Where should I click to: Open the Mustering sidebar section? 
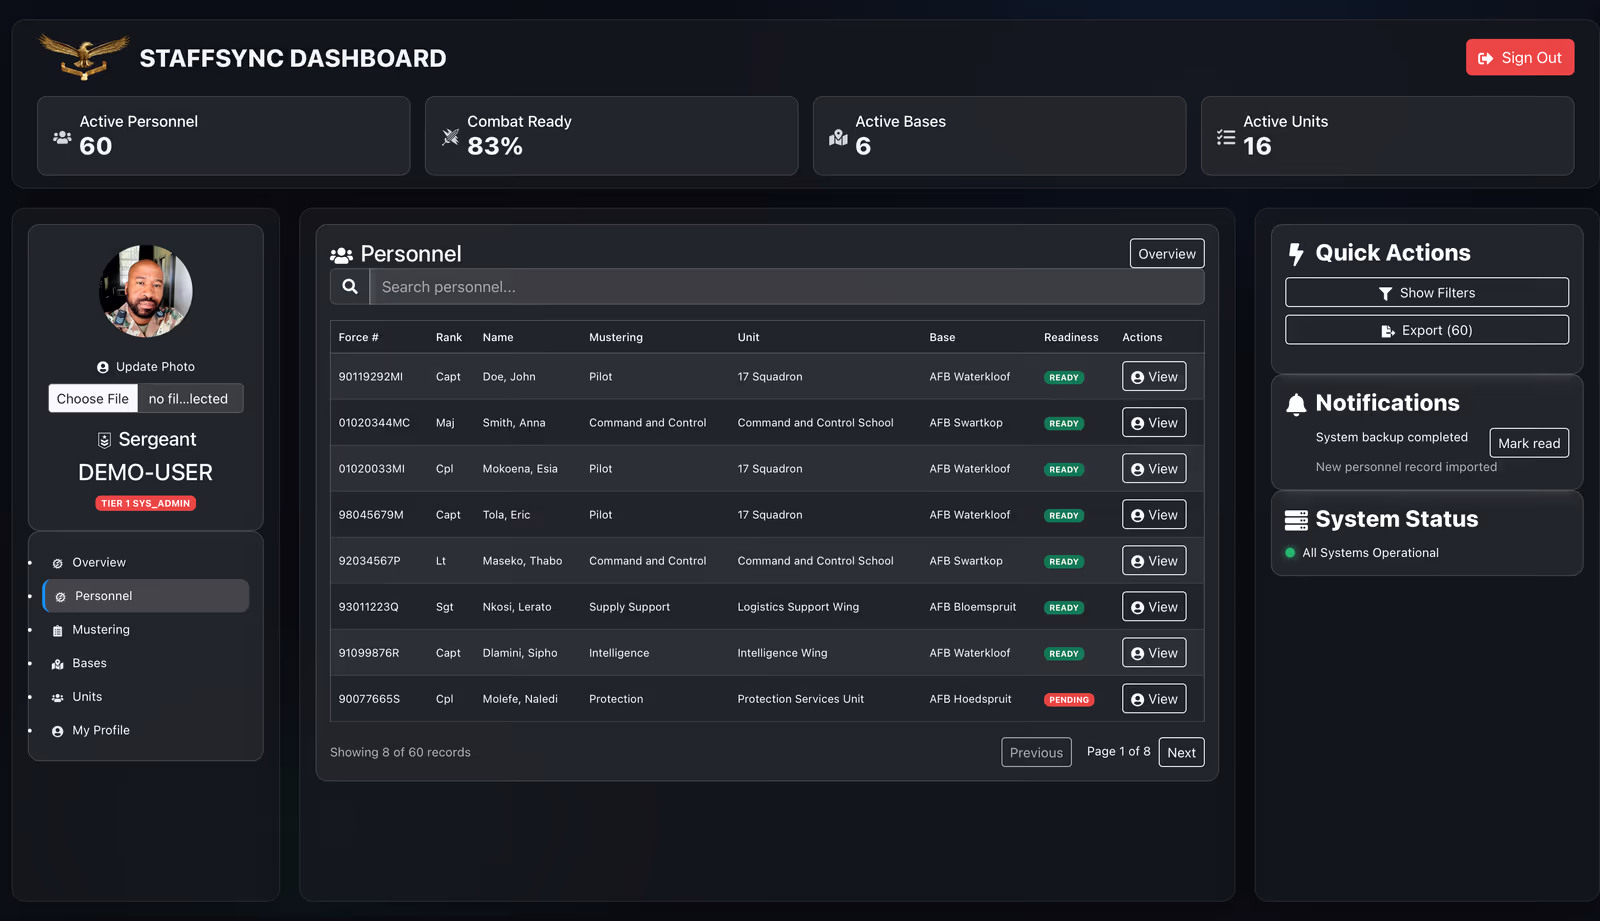[x=146, y=630]
